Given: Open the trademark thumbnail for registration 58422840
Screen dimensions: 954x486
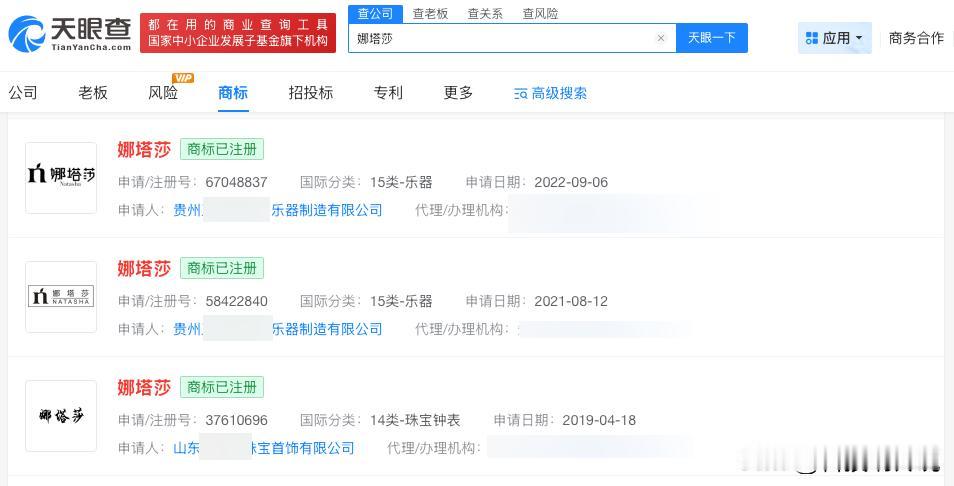Looking at the screenshot, I should pyautogui.click(x=61, y=297).
